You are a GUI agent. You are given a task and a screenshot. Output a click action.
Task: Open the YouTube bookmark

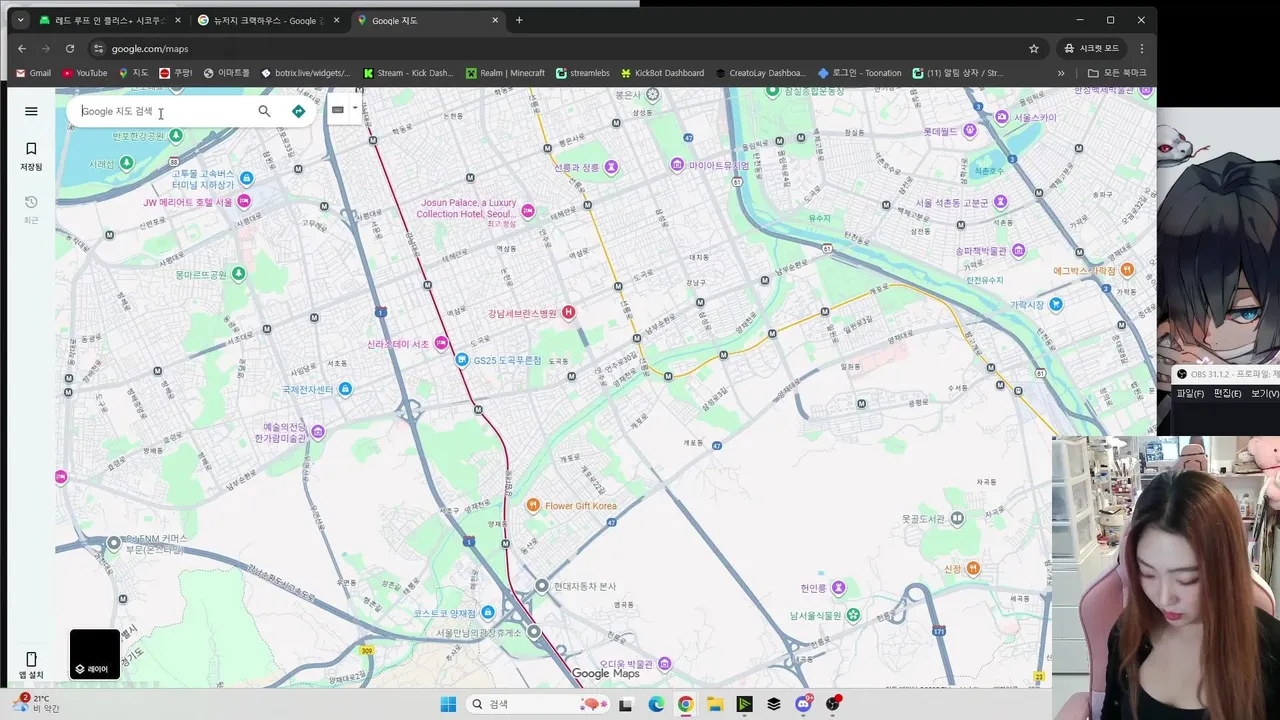click(x=85, y=73)
